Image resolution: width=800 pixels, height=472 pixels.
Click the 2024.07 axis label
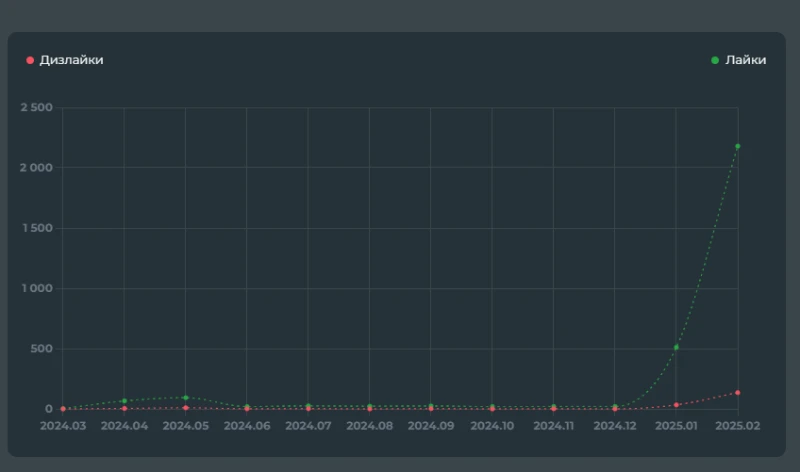308,426
